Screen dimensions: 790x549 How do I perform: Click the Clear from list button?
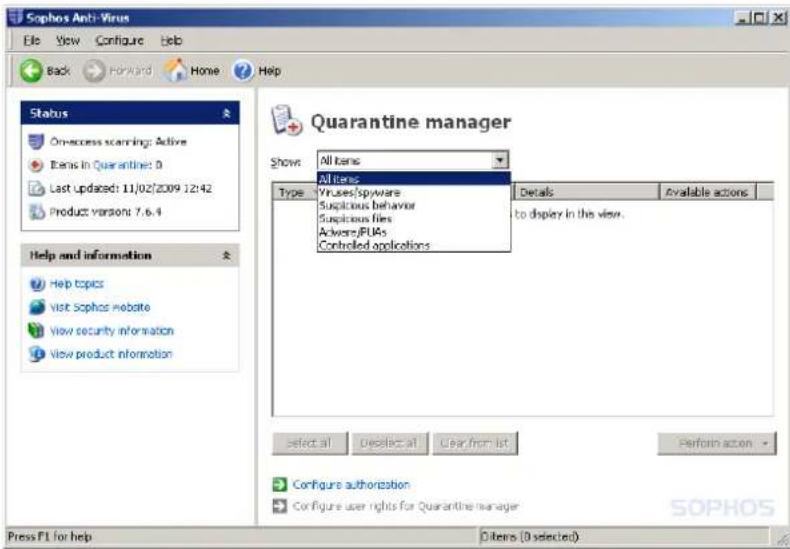tap(475, 443)
